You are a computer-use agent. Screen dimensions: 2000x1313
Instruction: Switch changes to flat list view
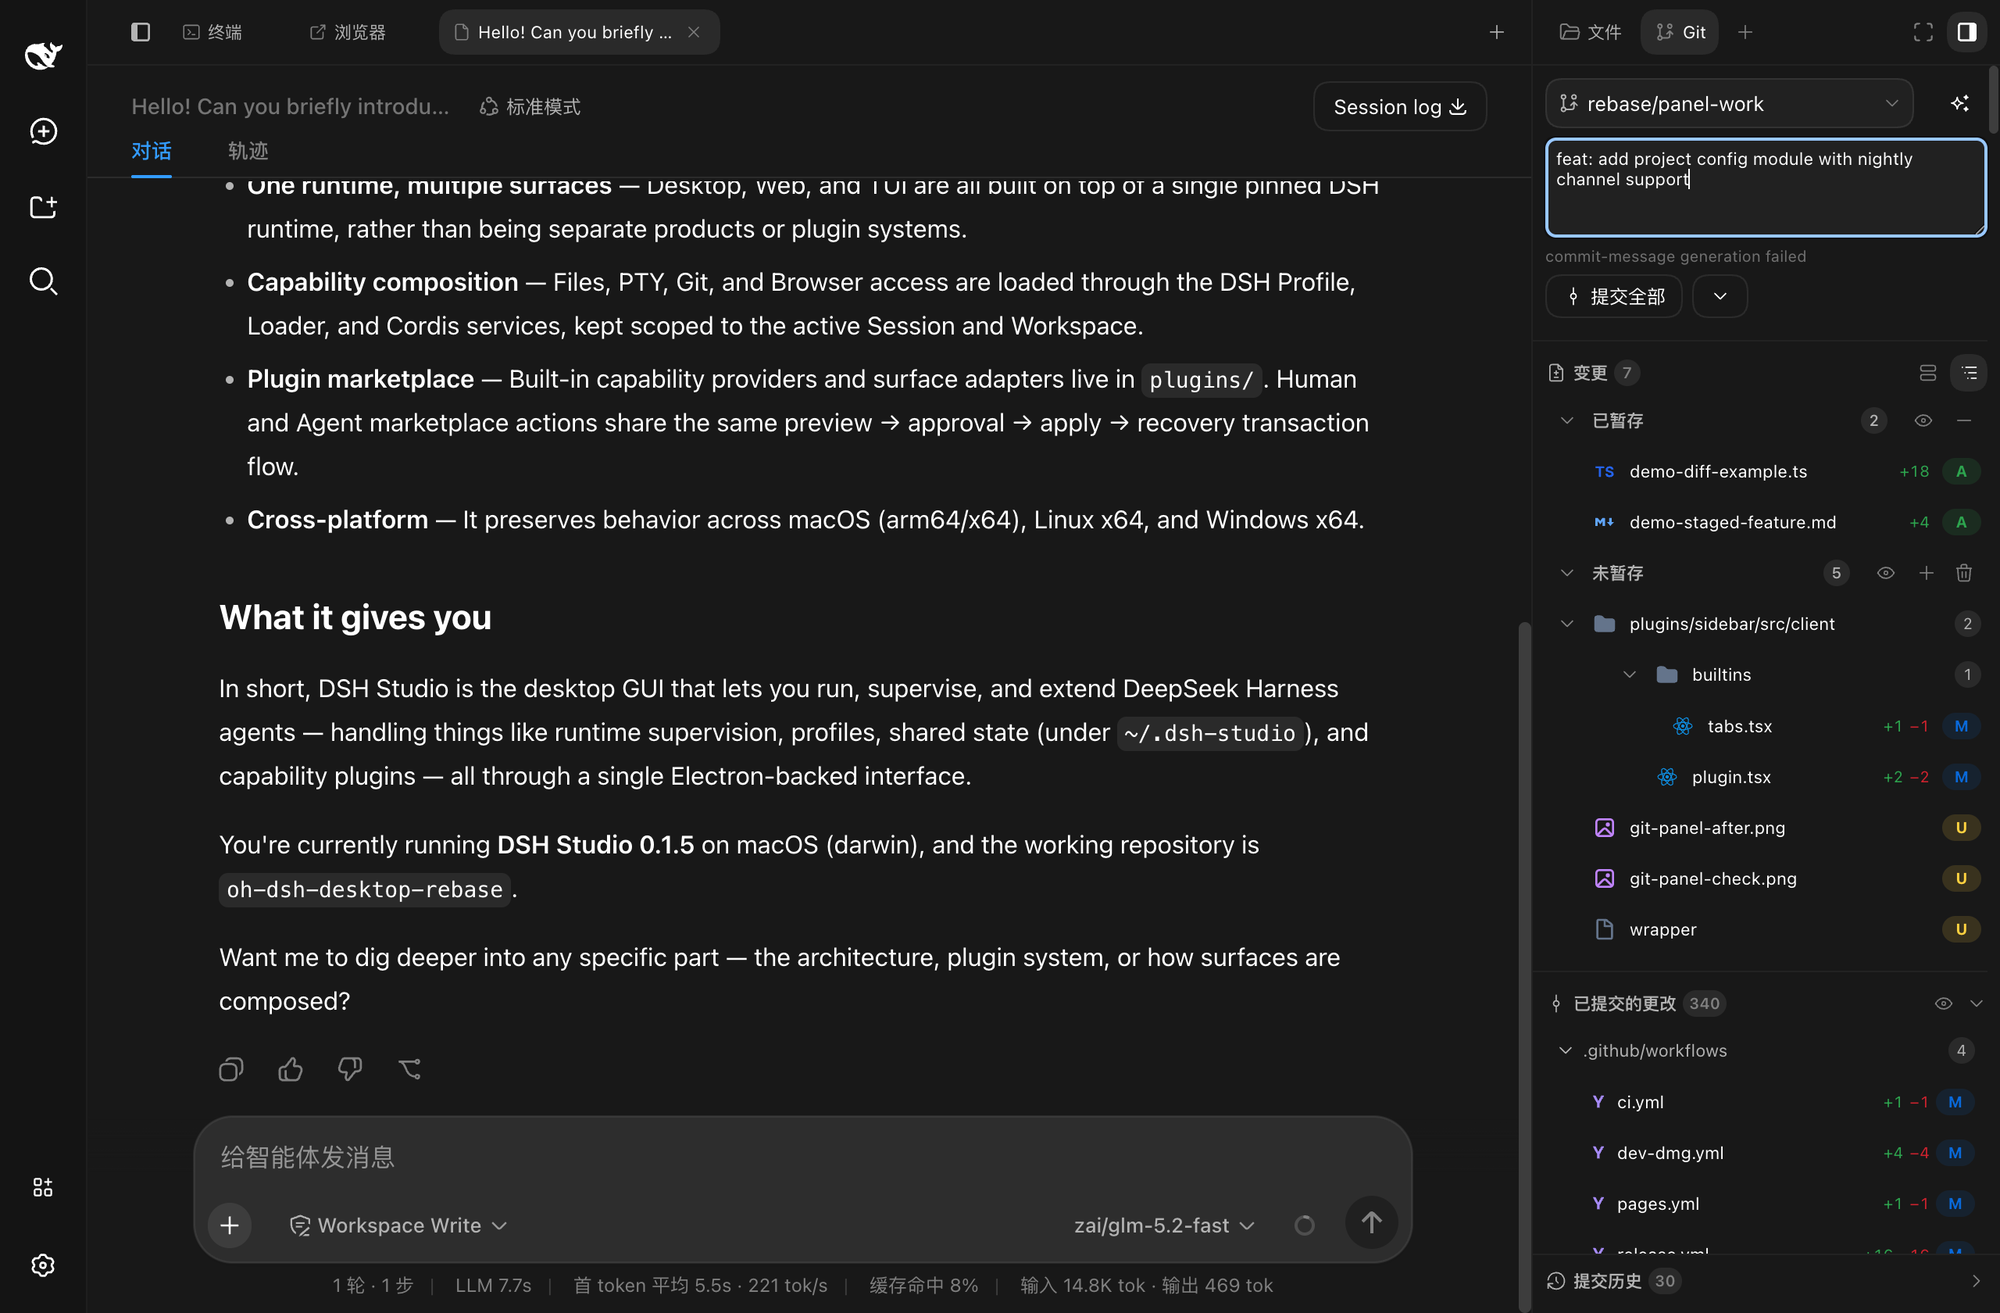(x=1928, y=373)
